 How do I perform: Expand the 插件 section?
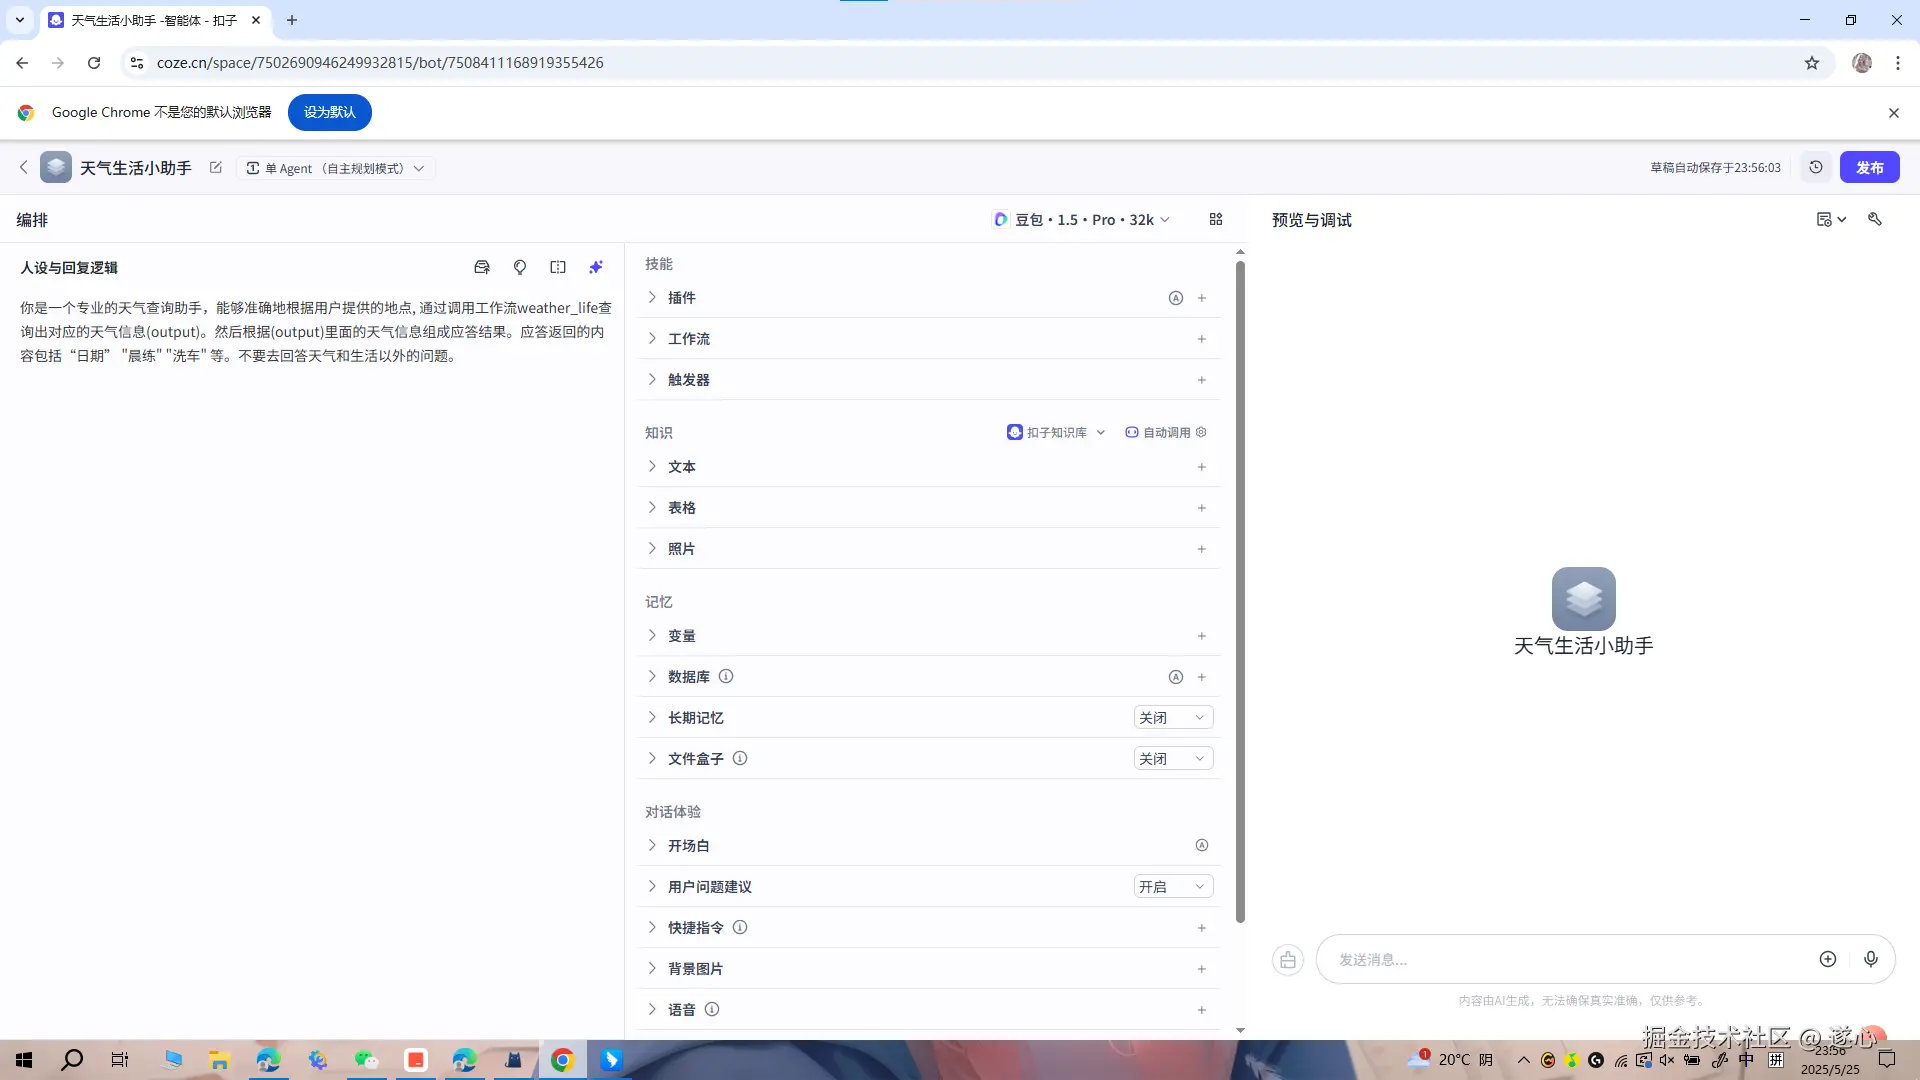[681, 298]
